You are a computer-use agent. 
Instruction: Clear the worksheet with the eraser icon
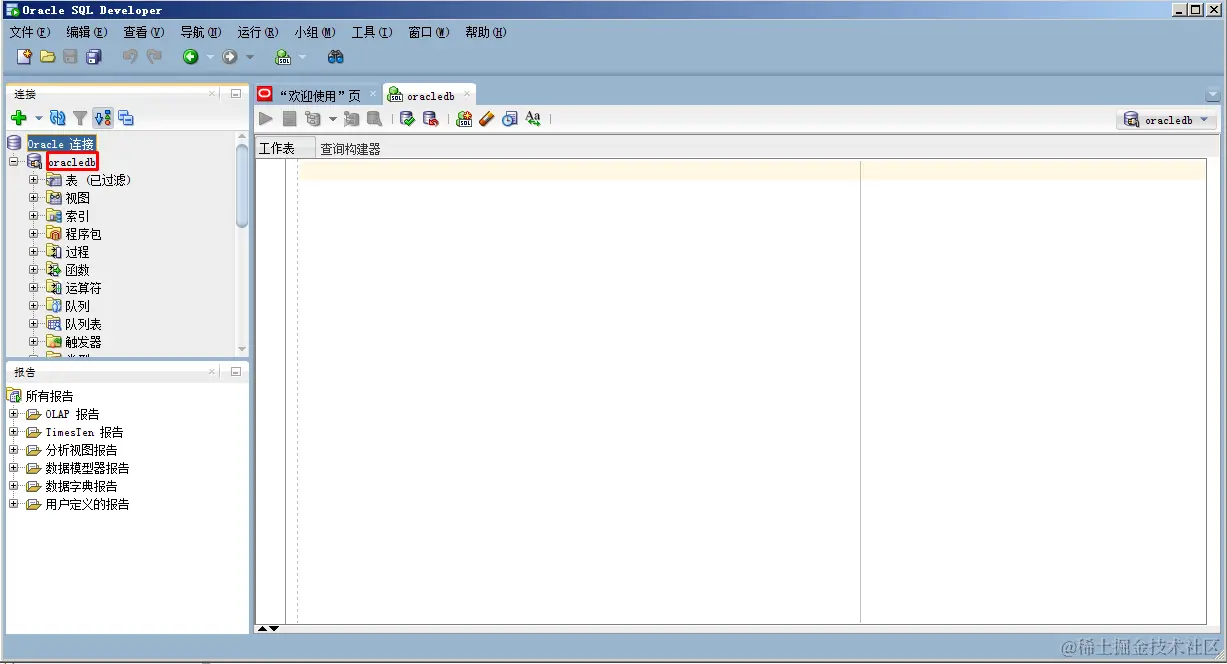coord(487,118)
